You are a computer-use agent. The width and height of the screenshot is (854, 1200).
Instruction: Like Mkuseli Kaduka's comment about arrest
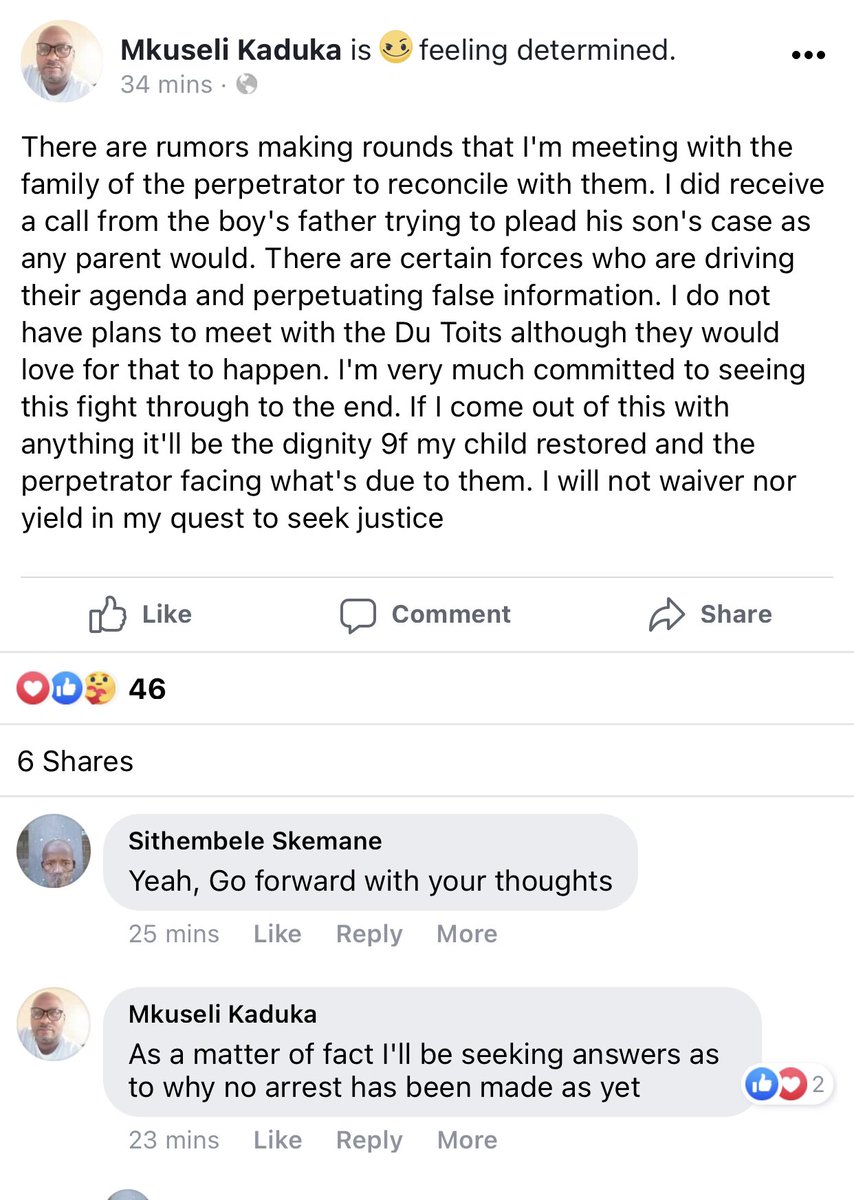pos(277,1140)
